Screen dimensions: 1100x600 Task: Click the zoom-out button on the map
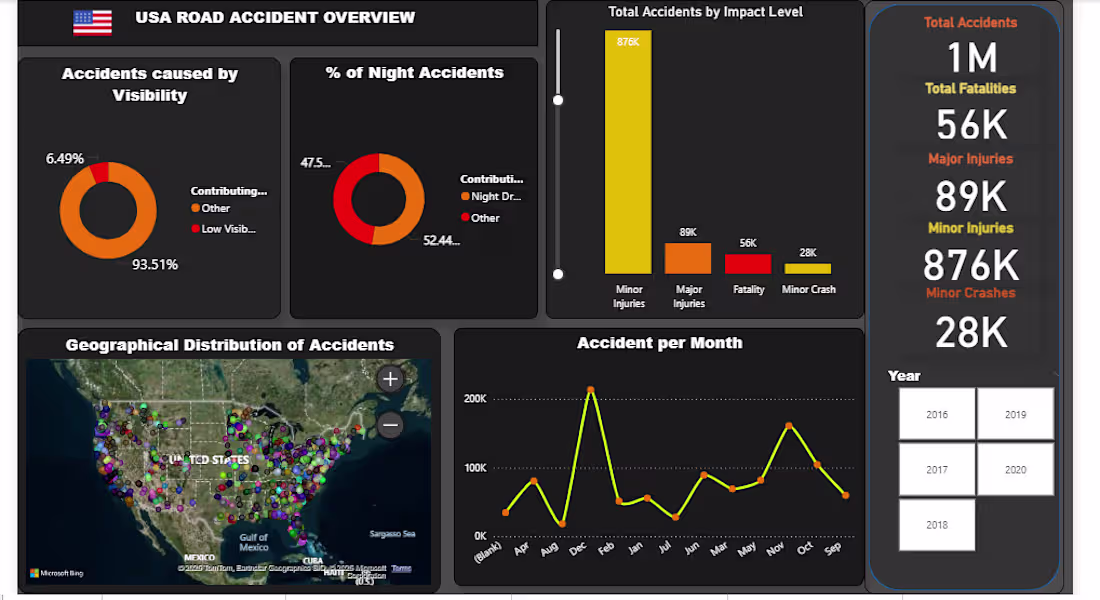coord(390,424)
